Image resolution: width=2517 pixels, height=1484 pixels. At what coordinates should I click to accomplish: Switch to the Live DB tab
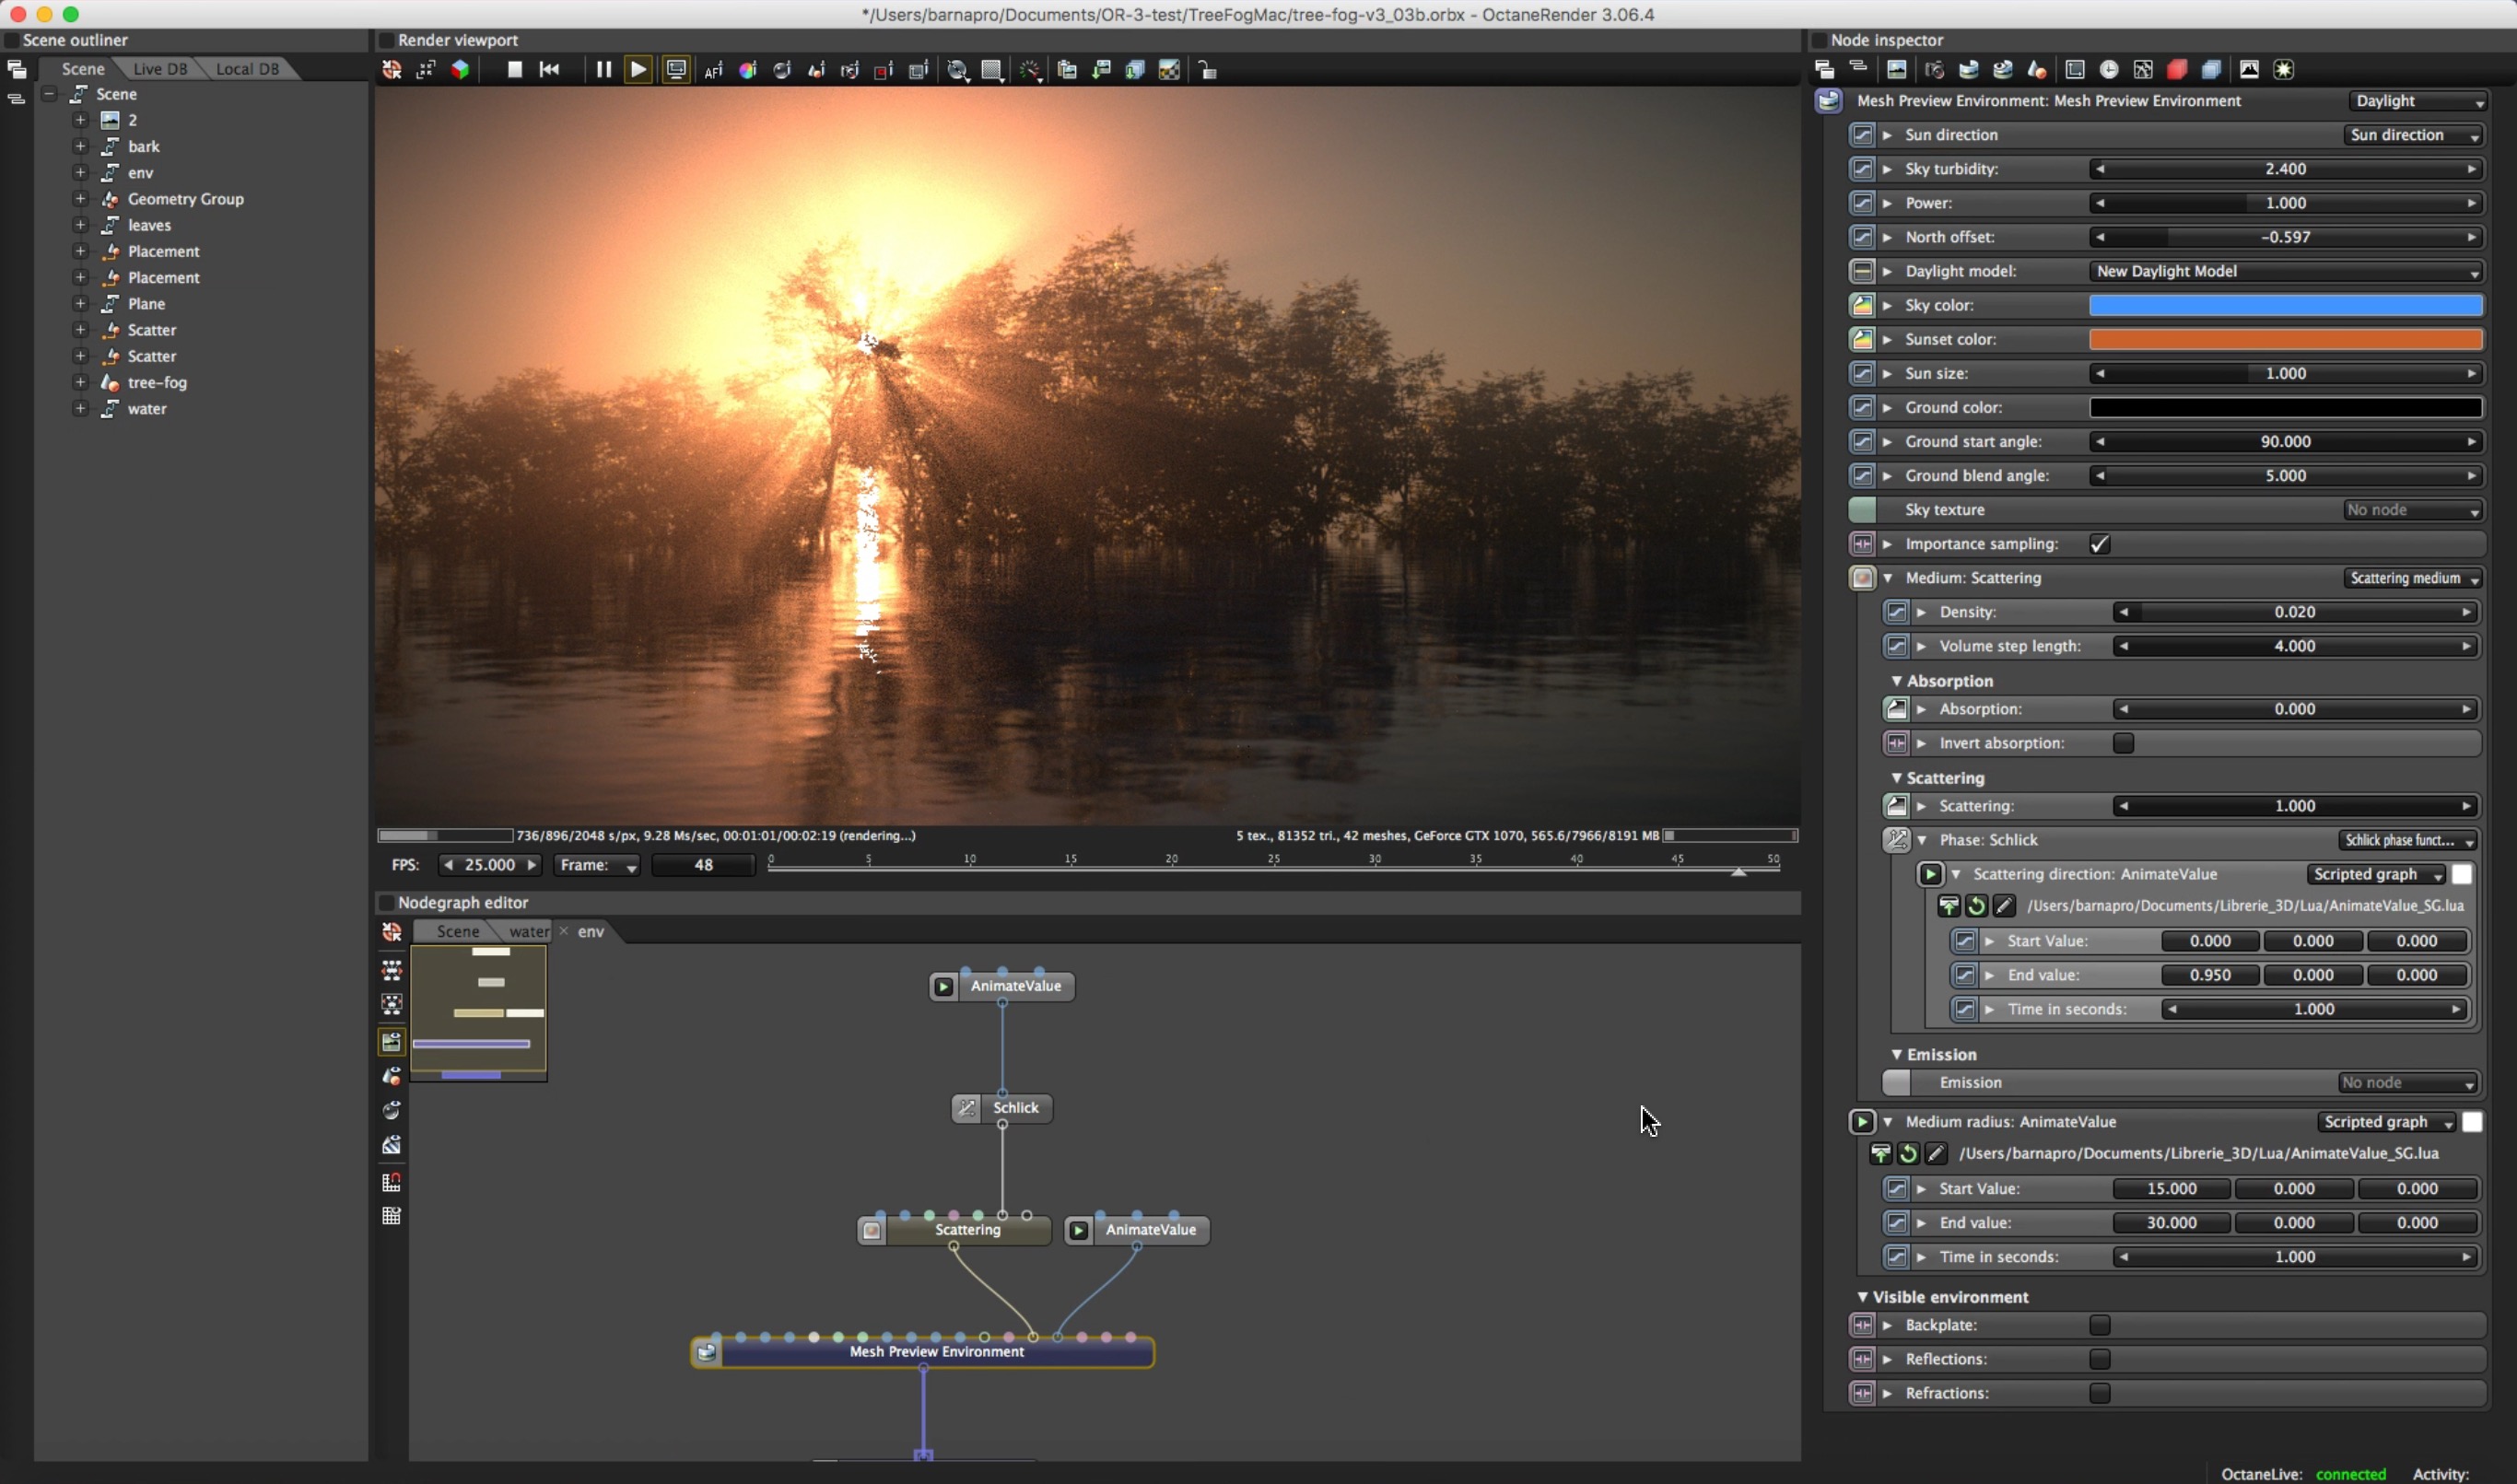tap(160, 69)
